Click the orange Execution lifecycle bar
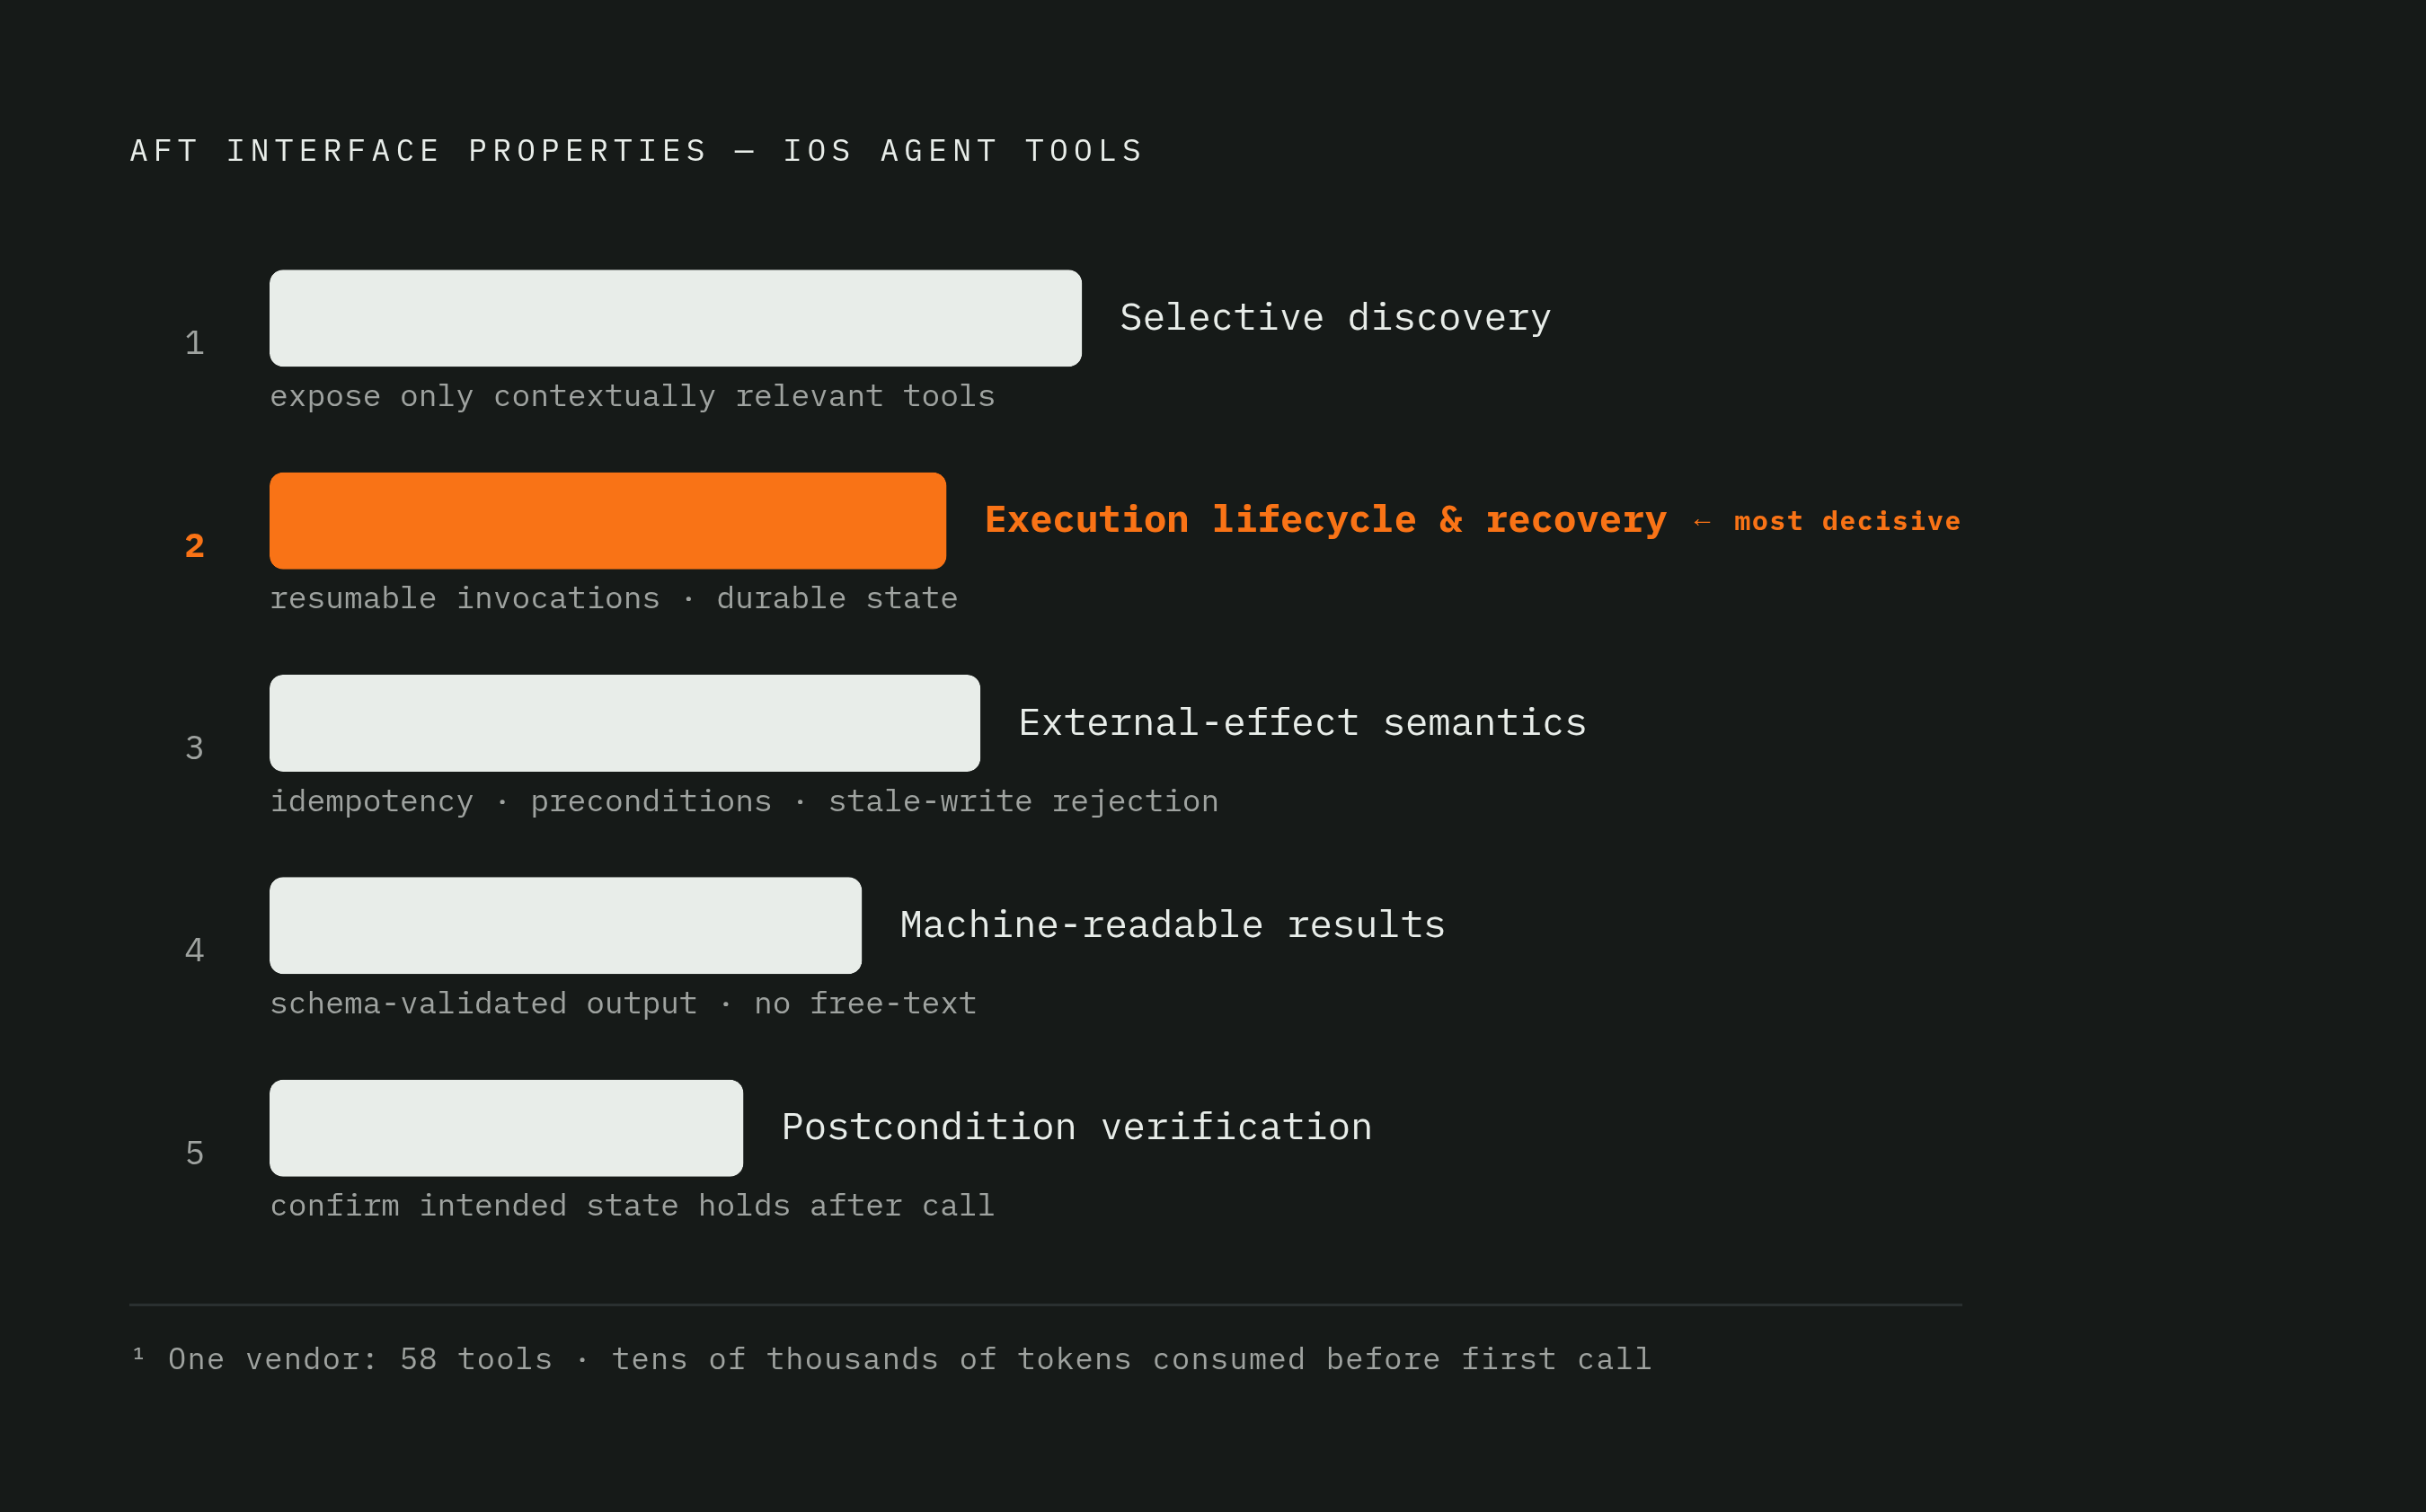 (x=607, y=520)
